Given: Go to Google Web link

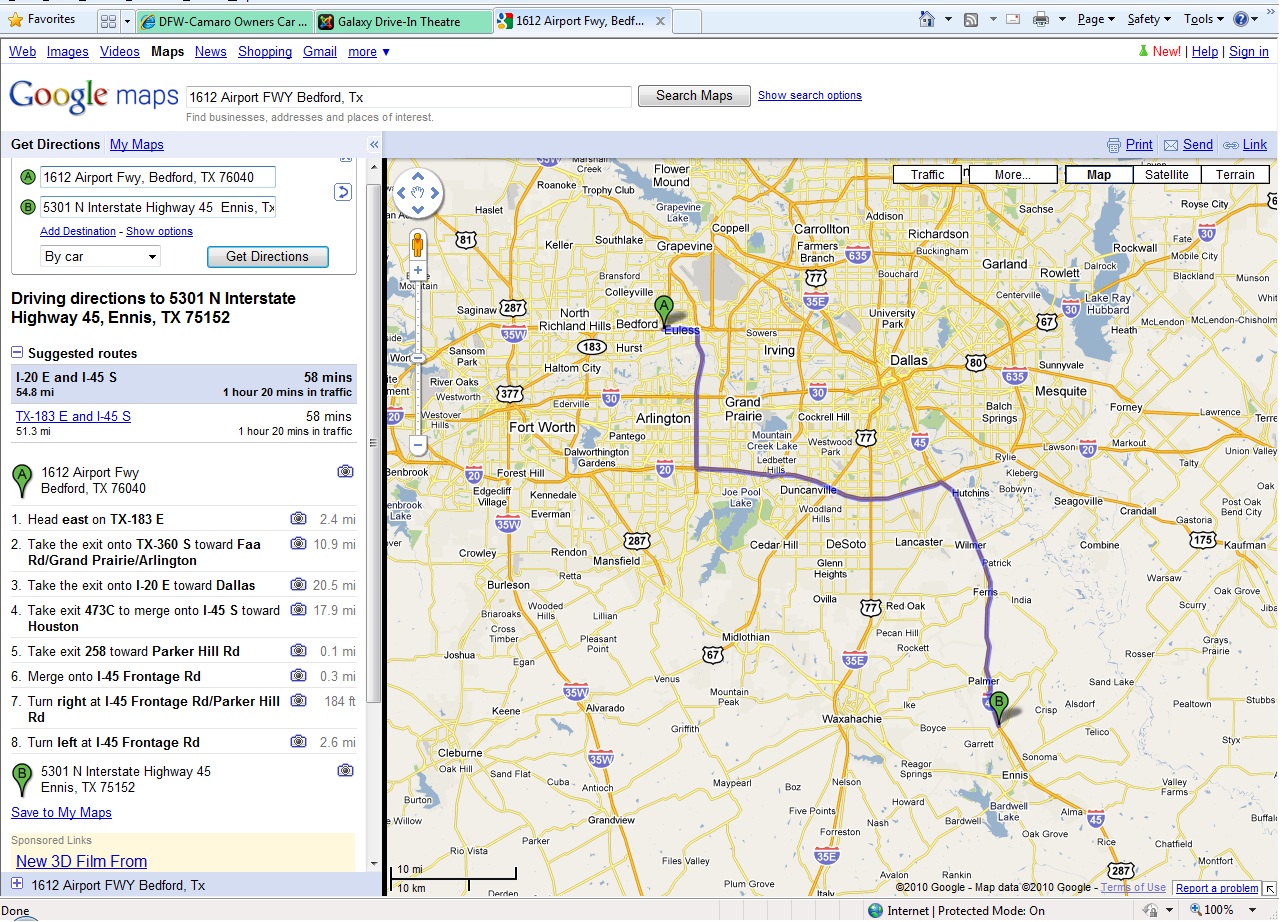Looking at the screenshot, I should click(22, 51).
